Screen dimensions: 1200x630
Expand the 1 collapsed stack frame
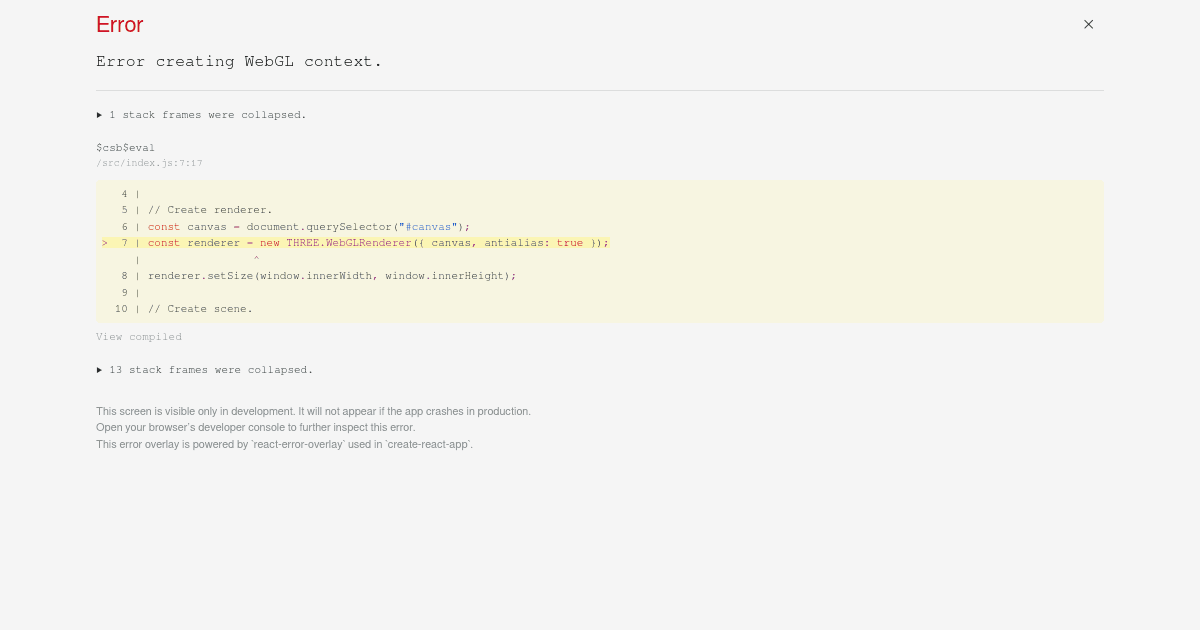[202, 115]
